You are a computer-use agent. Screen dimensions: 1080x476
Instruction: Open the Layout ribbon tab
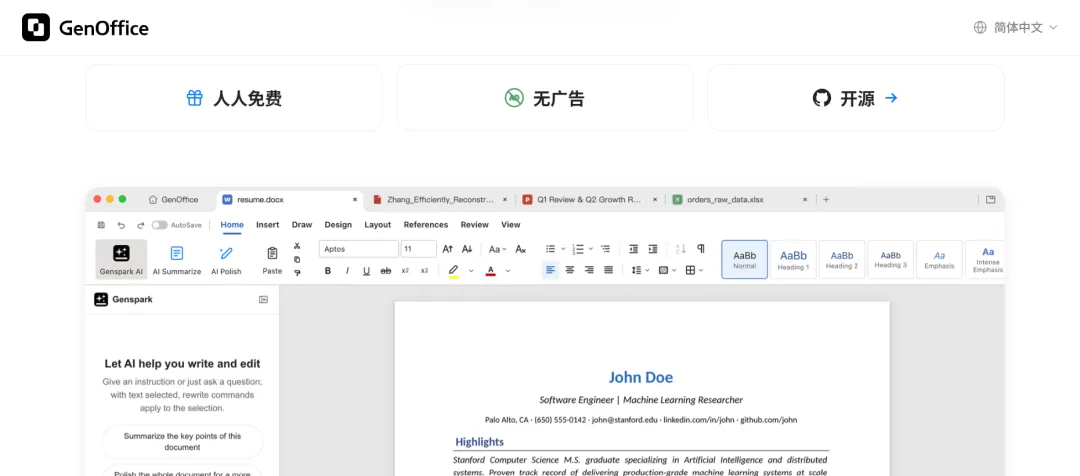point(377,225)
